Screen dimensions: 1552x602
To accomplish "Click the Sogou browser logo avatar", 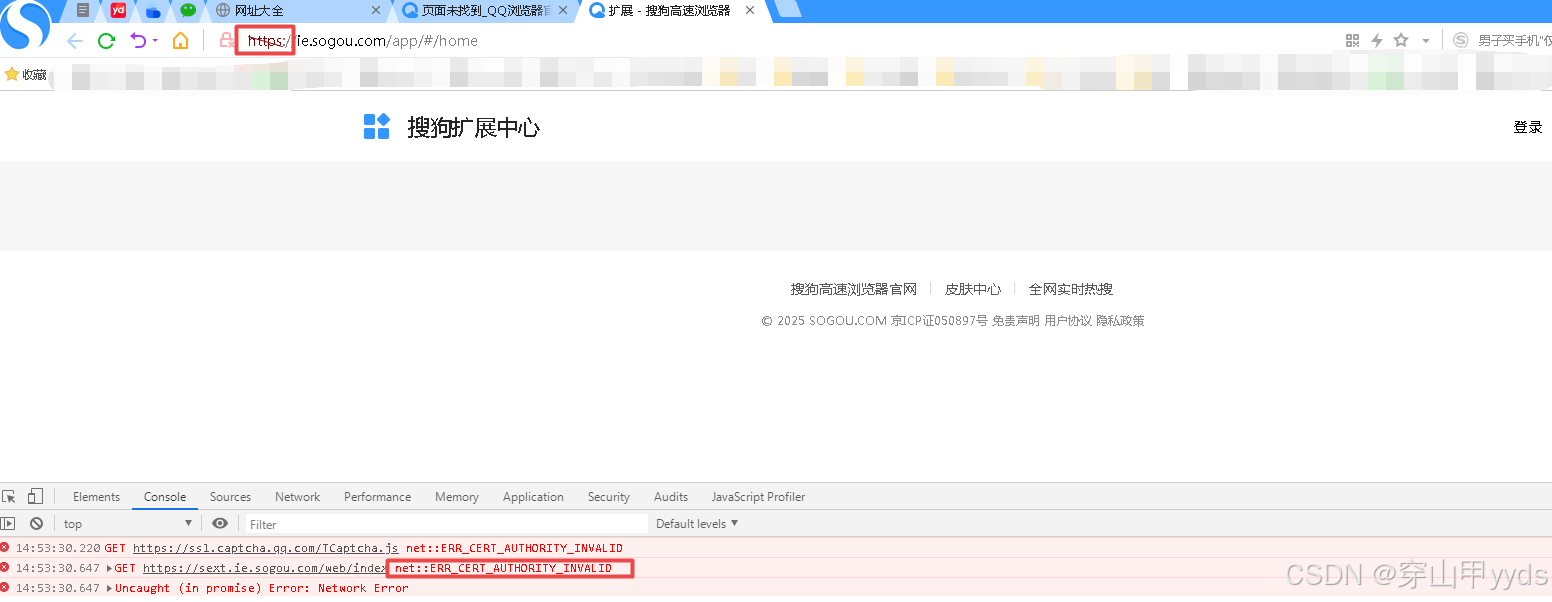I will pos(25,25).
